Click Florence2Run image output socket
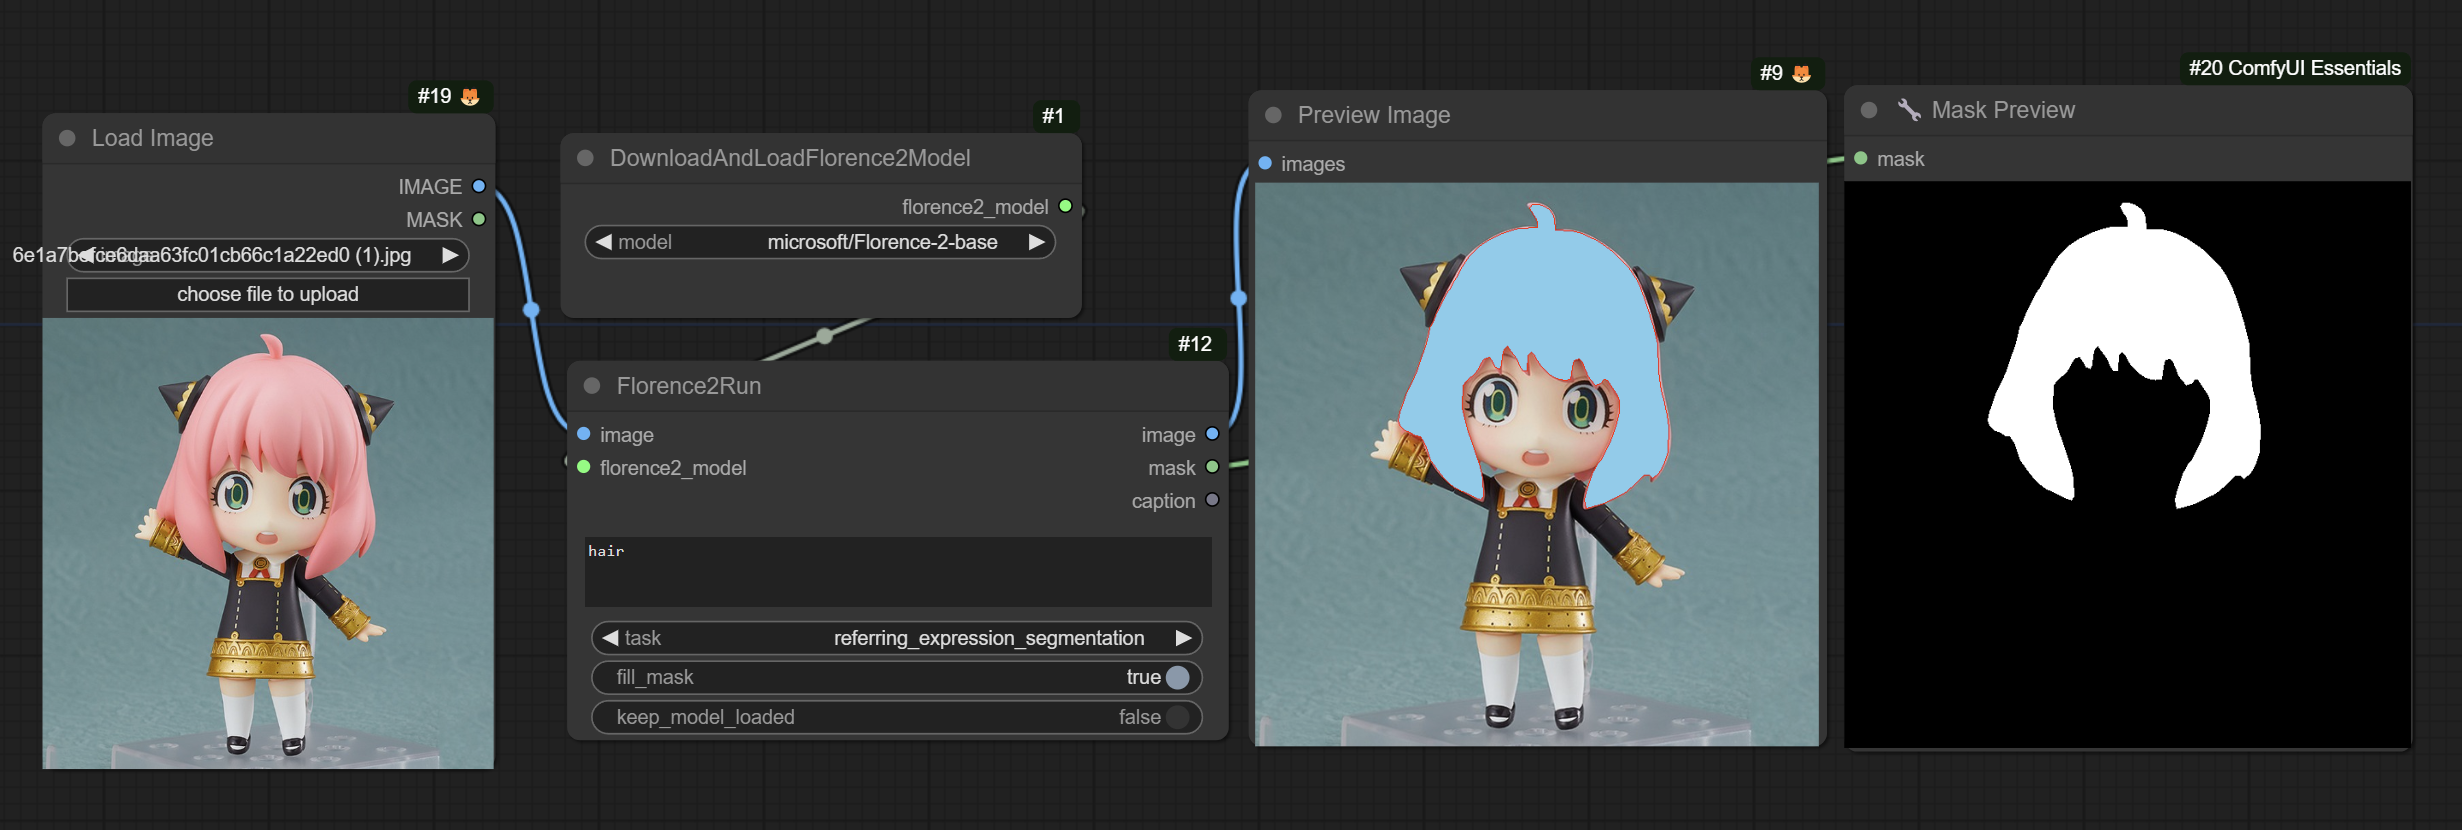This screenshot has height=830, width=2462. pyautogui.click(x=1212, y=434)
